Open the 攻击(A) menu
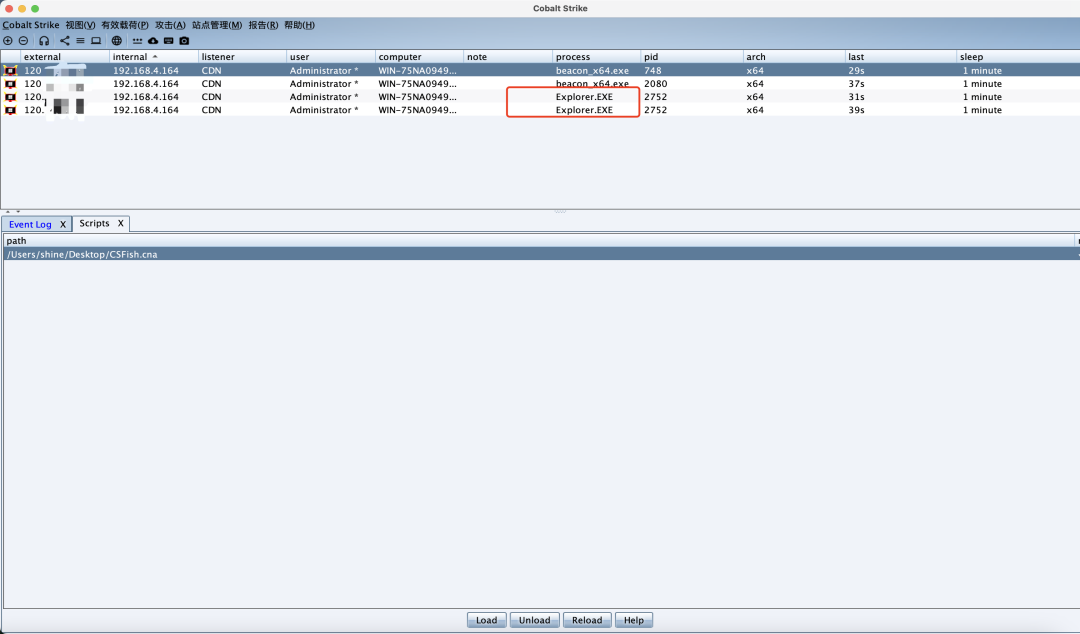Screen dimensions: 1080x634 (170, 25)
